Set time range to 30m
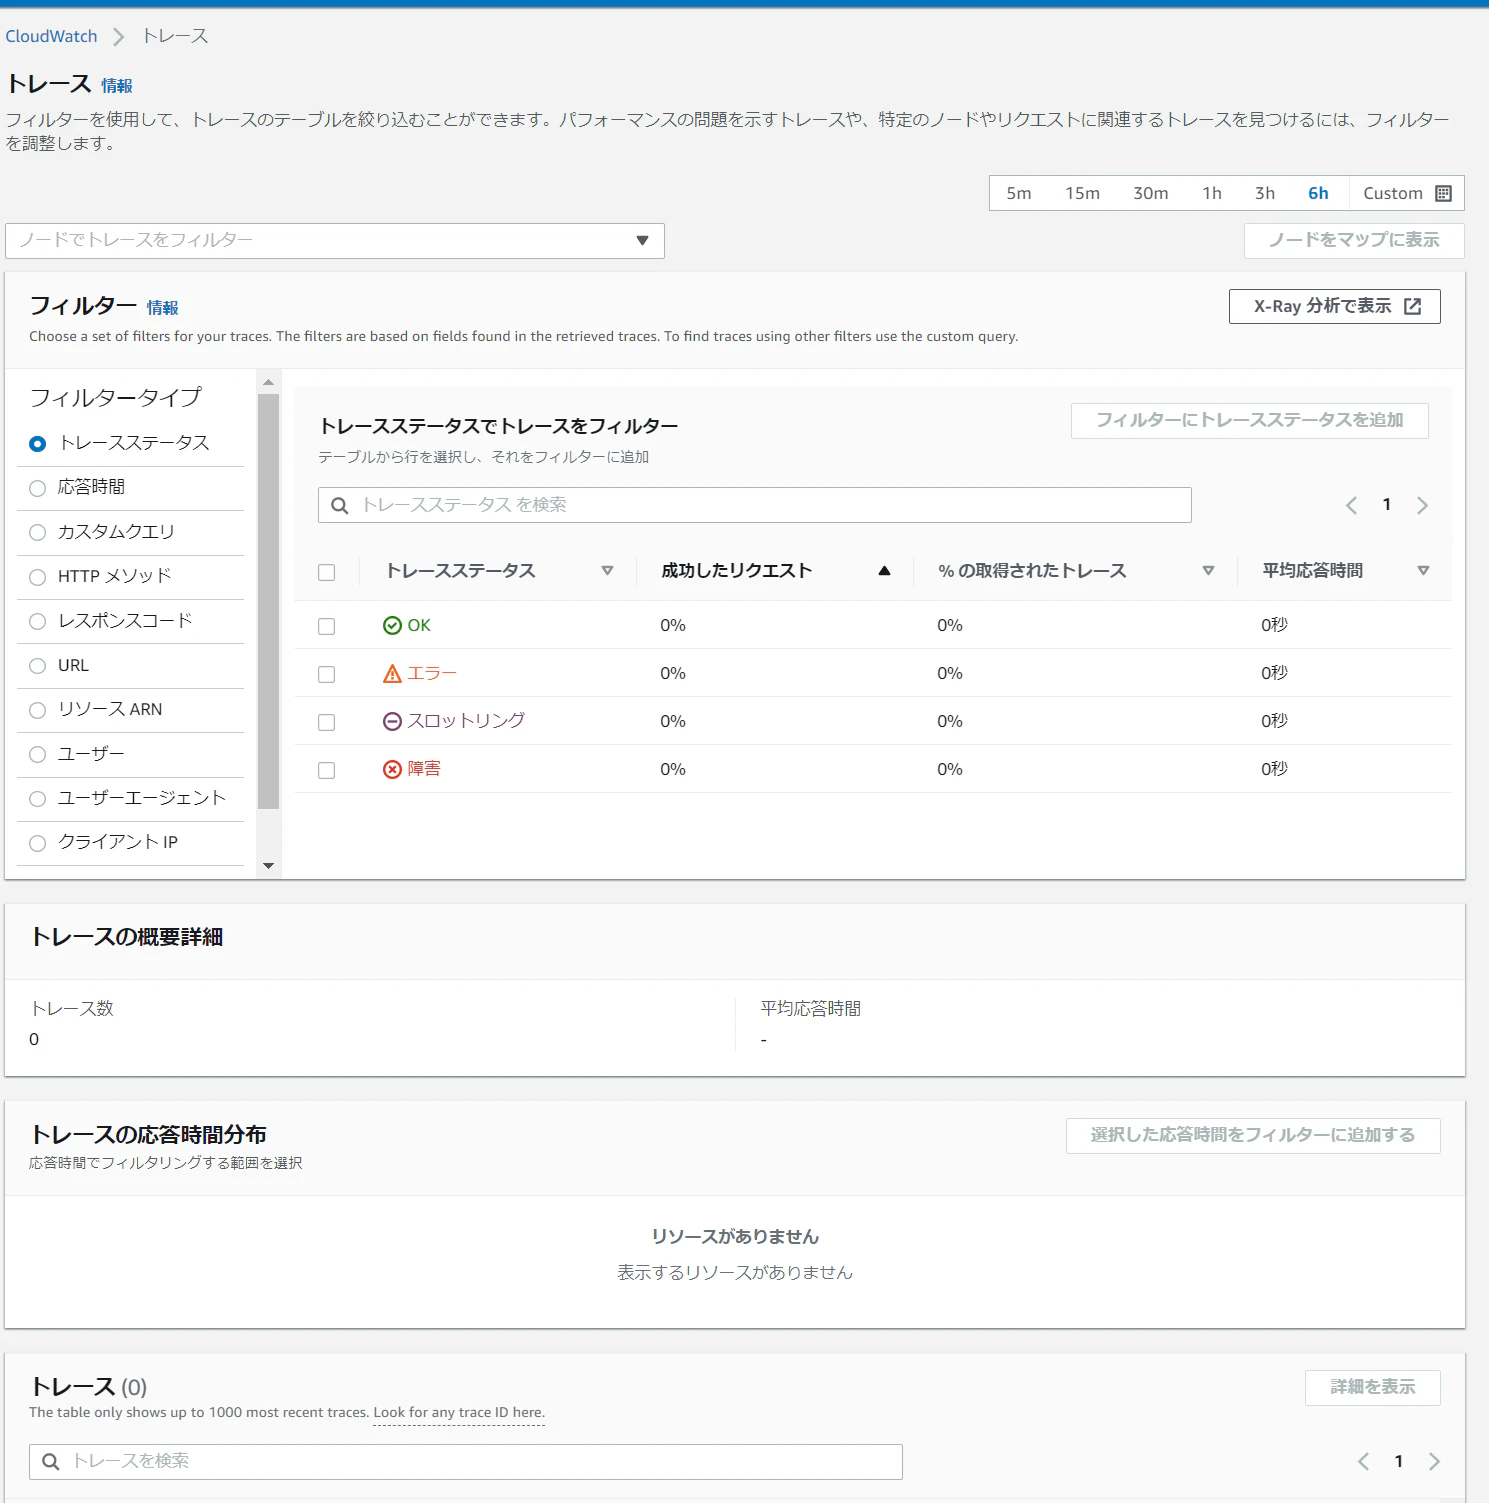The height and width of the screenshot is (1503, 1489). [x=1150, y=193]
